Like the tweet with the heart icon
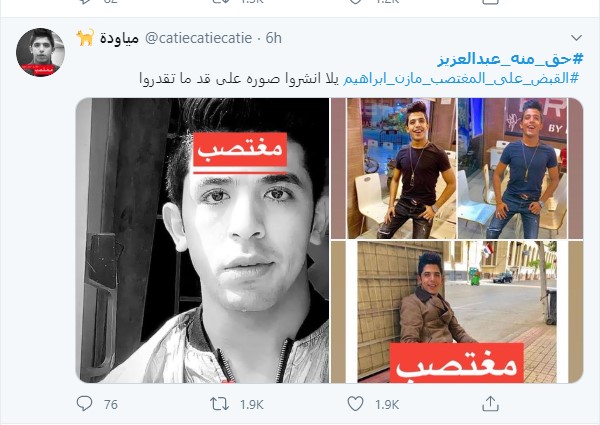The height and width of the screenshot is (425, 600). pyautogui.click(x=355, y=404)
